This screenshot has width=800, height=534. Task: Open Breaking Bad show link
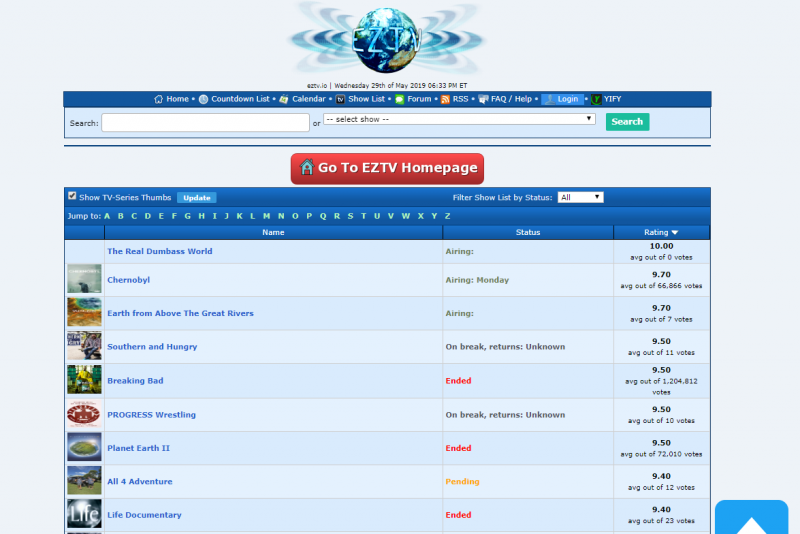[135, 380]
